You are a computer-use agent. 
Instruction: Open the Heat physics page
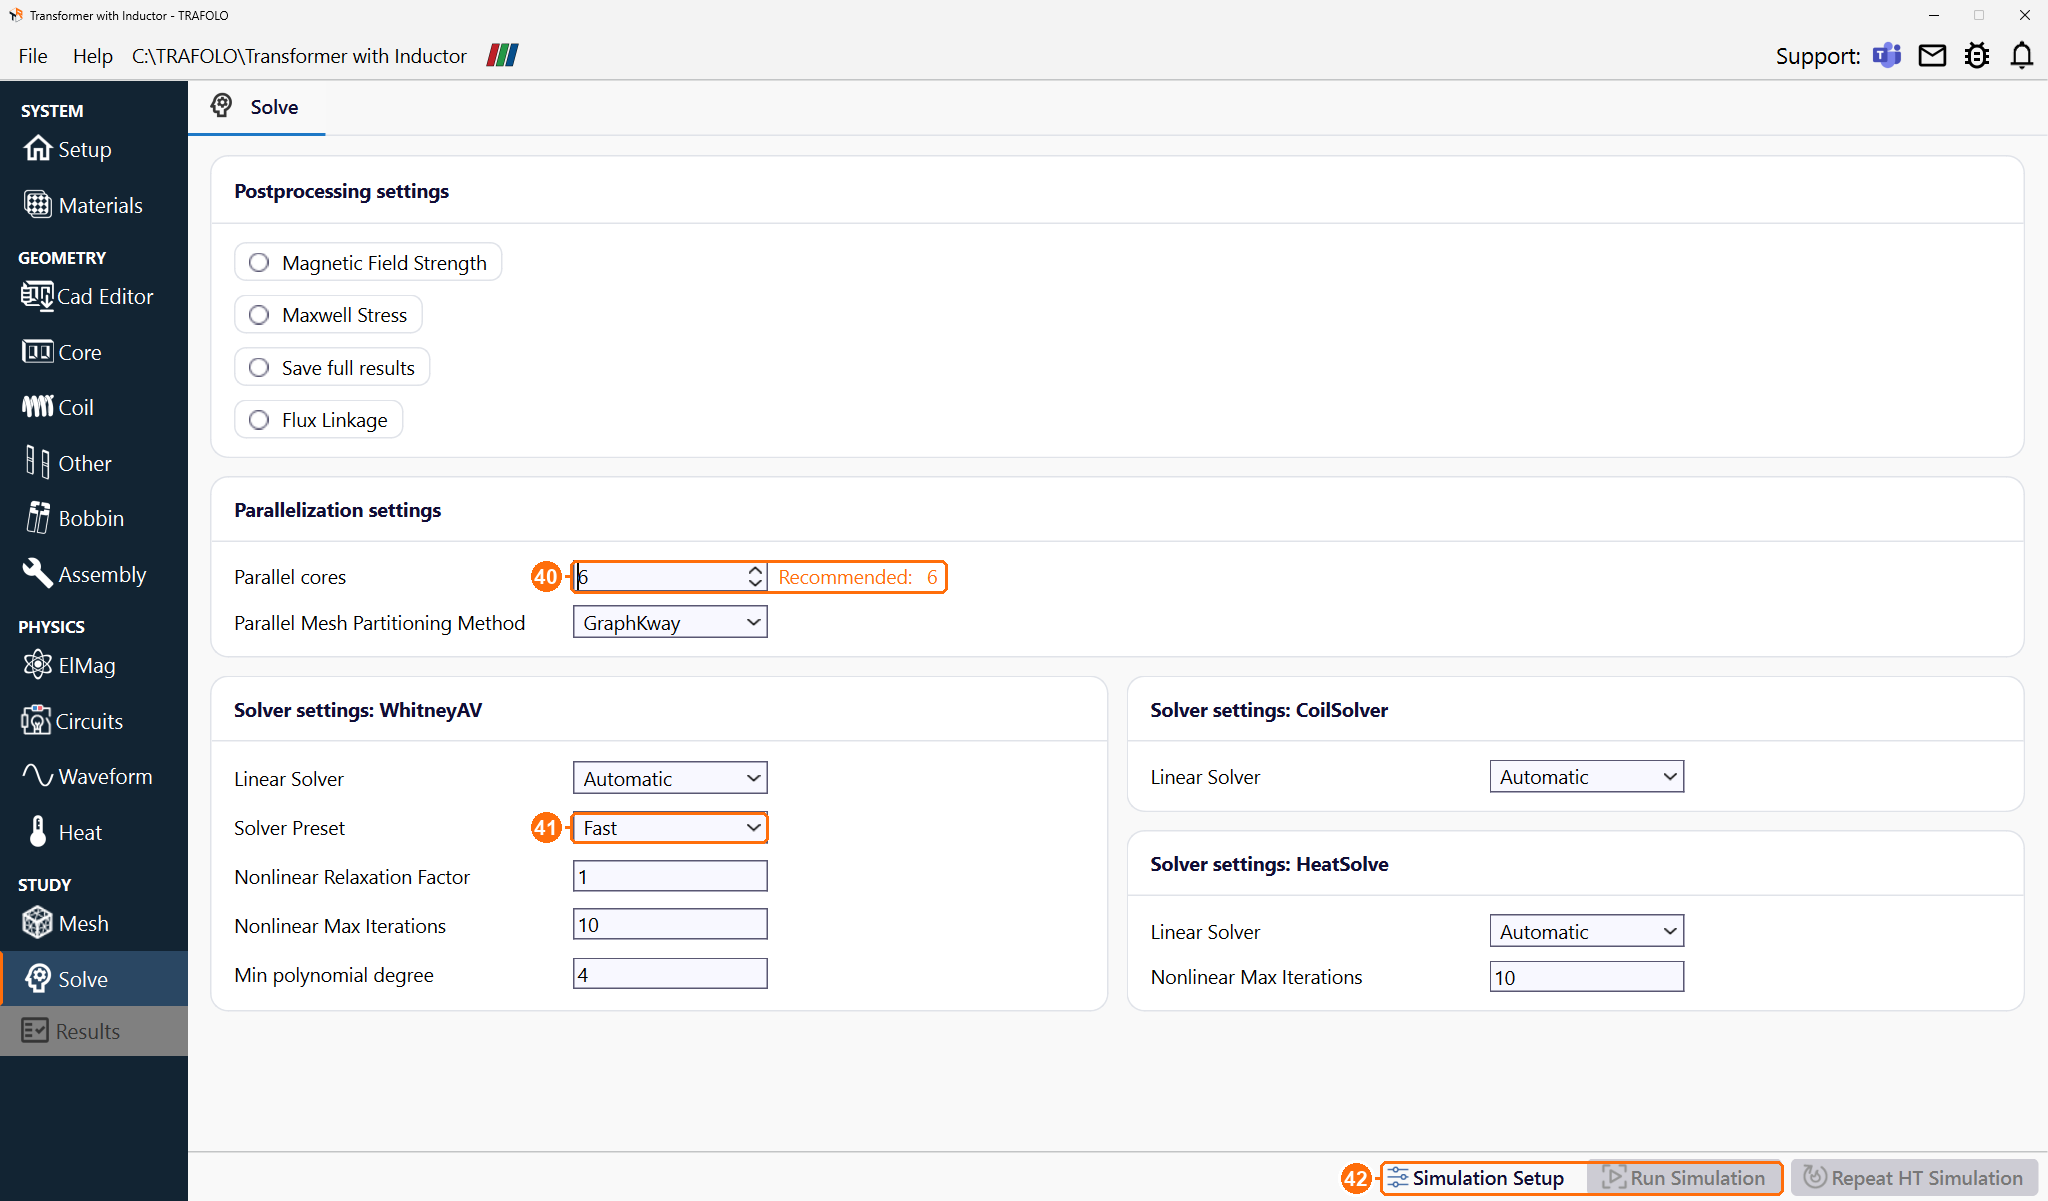point(65,832)
